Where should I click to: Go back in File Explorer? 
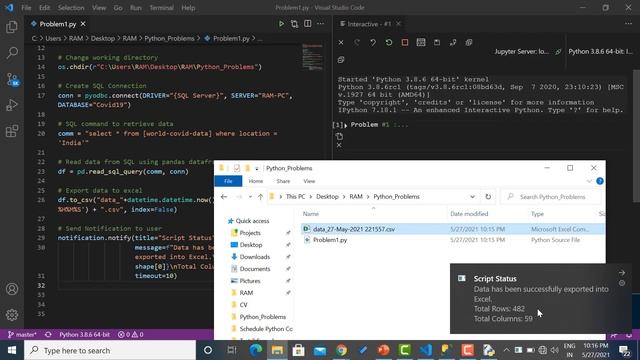point(224,197)
